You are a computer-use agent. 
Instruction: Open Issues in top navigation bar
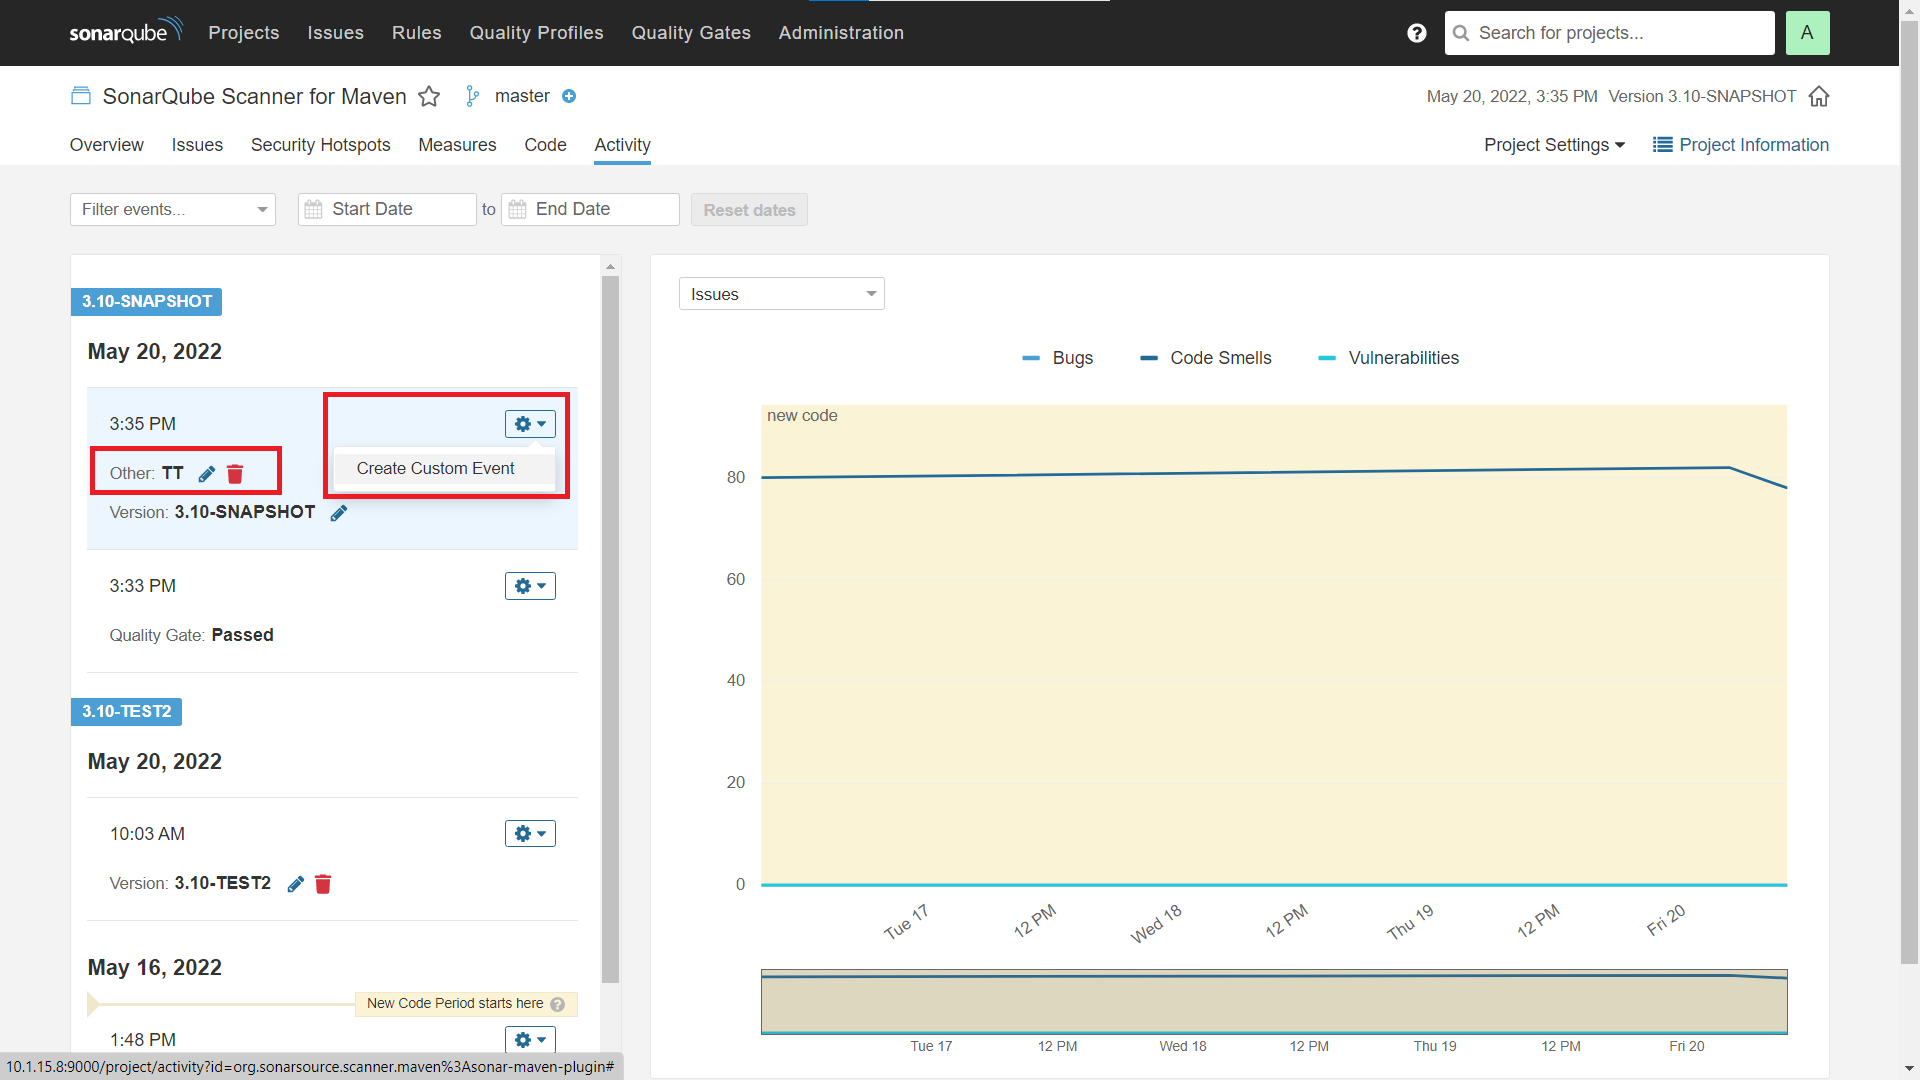[x=336, y=33]
